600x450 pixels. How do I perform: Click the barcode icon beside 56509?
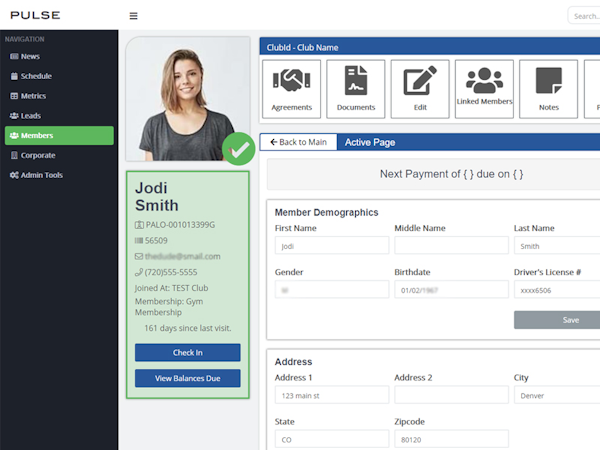coord(139,240)
